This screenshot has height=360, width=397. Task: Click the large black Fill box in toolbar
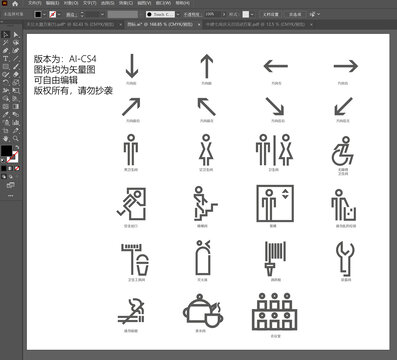(6, 151)
